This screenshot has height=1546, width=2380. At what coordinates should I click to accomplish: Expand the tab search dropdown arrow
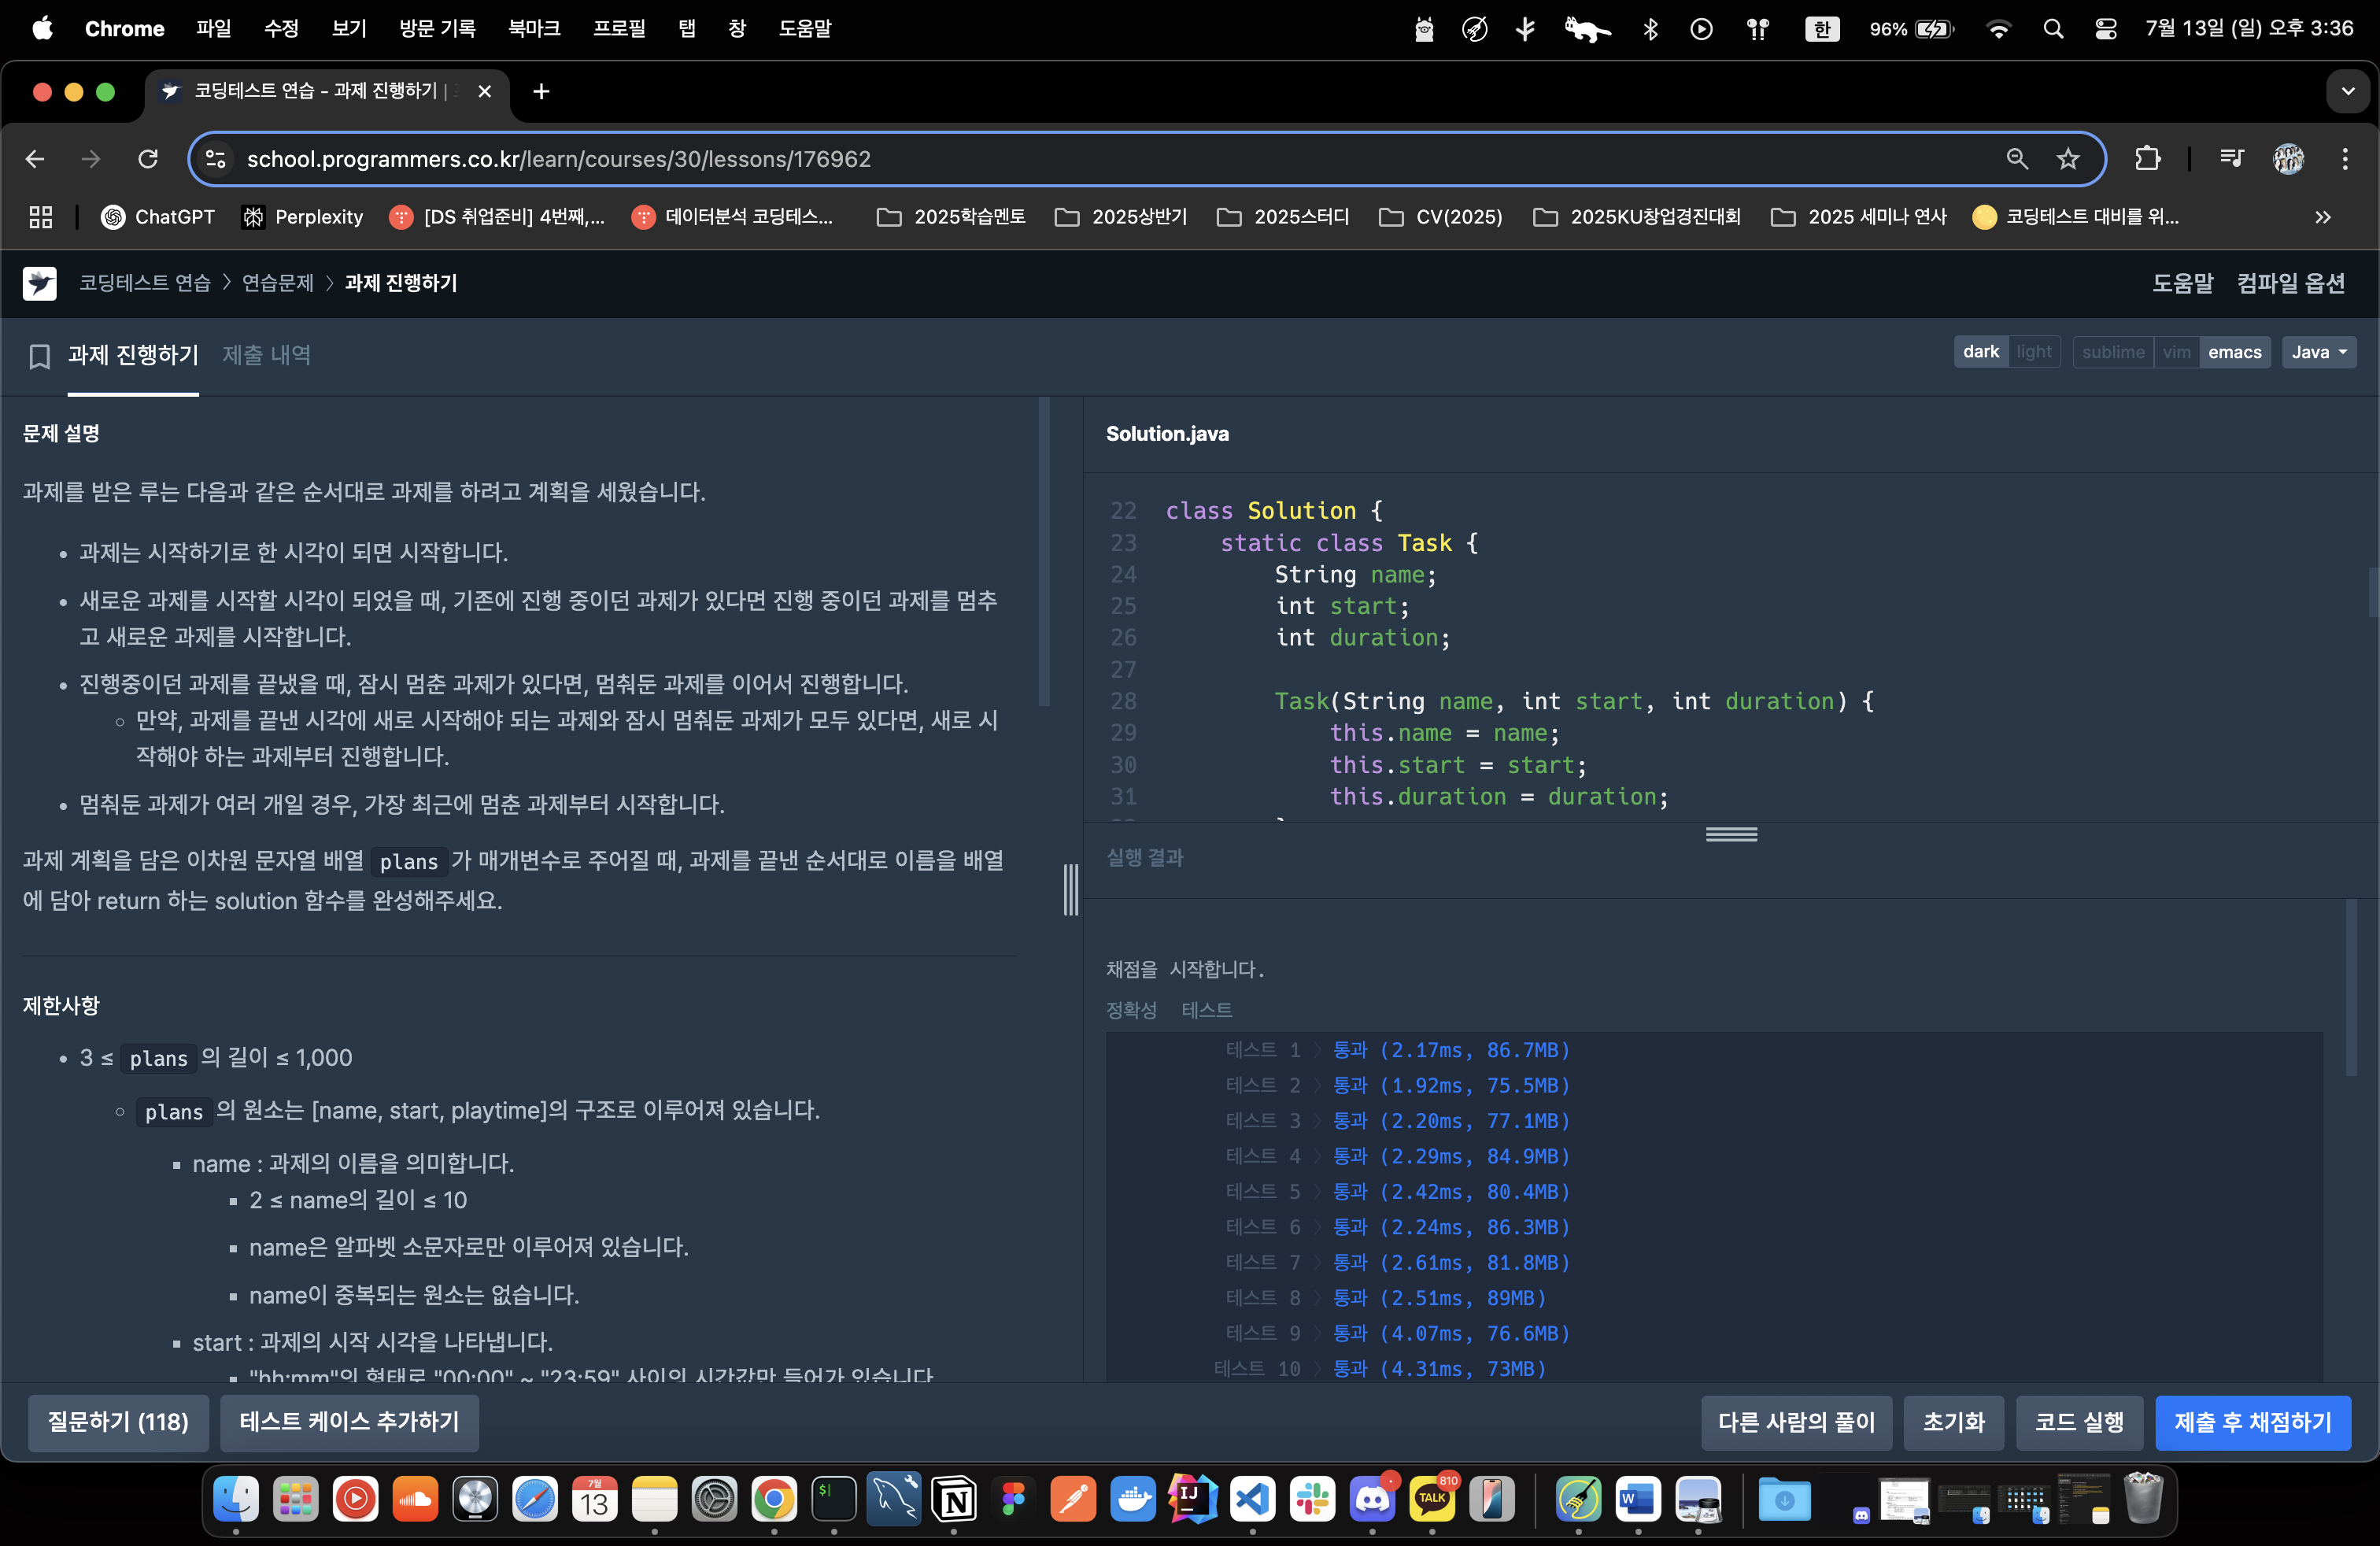click(x=2347, y=92)
